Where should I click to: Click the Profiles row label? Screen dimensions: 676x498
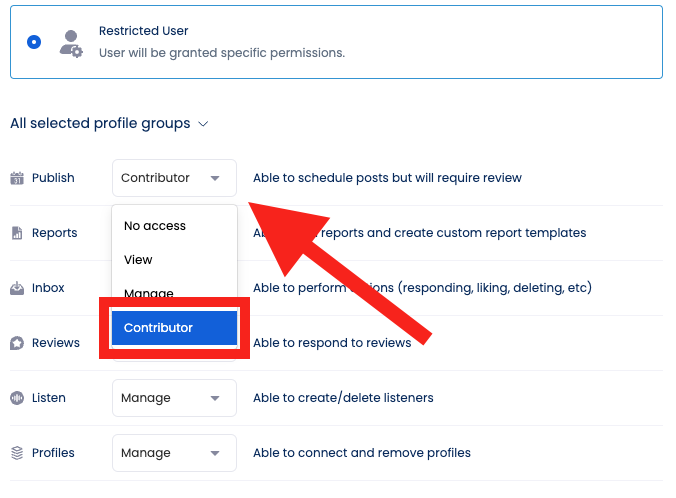pyautogui.click(x=53, y=453)
